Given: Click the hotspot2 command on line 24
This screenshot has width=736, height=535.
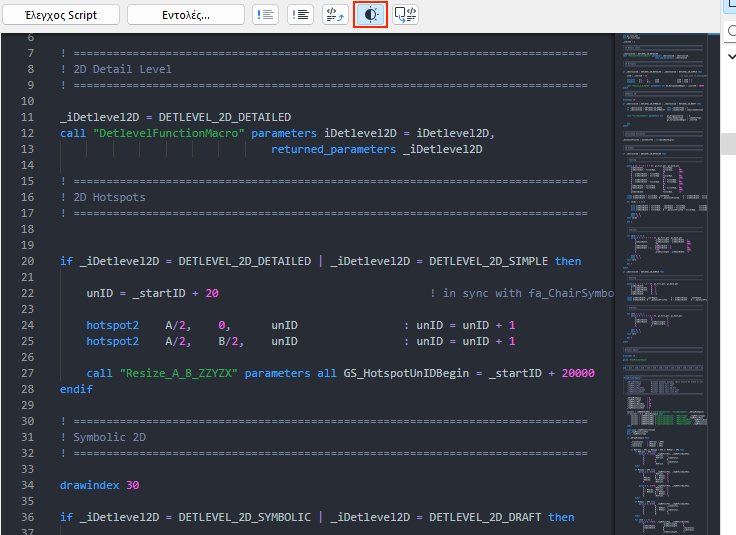Looking at the screenshot, I should tap(112, 325).
